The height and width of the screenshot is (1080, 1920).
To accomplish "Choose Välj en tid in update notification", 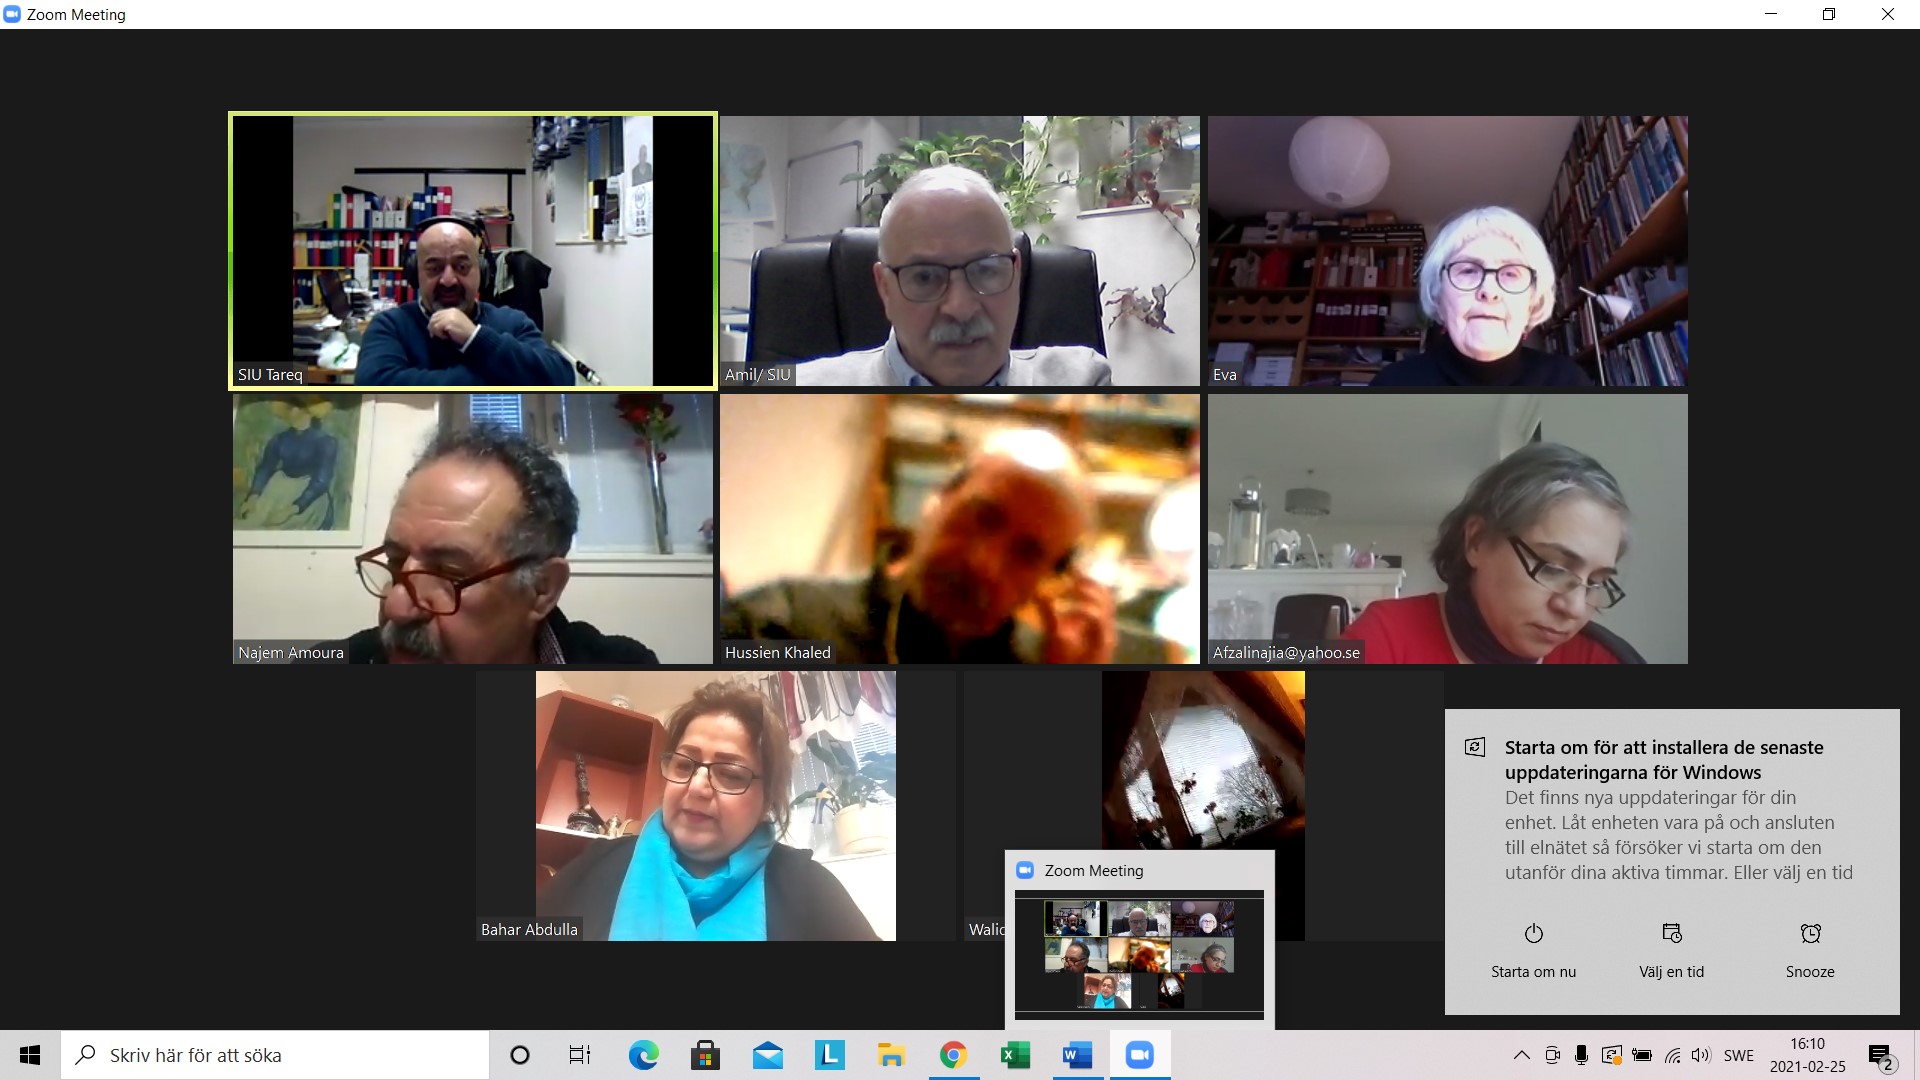I will pyautogui.click(x=1671, y=951).
